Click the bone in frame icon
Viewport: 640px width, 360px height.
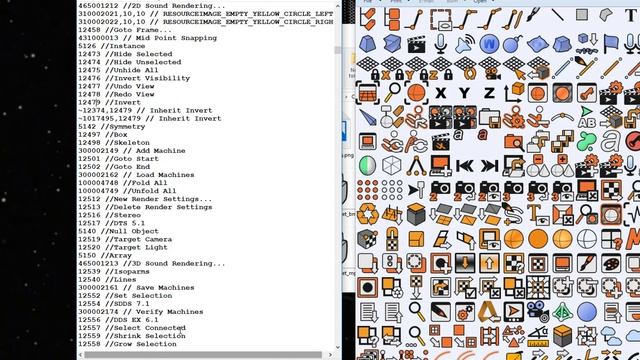pyautogui.click(x=587, y=93)
